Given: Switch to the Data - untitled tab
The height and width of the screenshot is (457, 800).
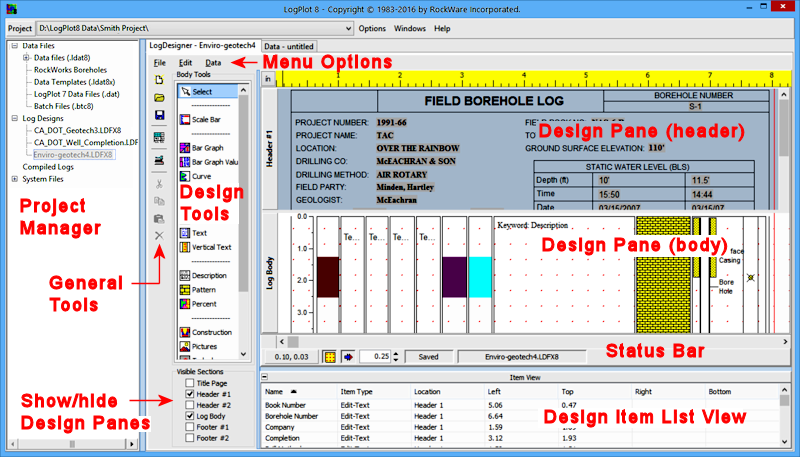Looking at the screenshot, I should pyautogui.click(x=290, y=46).
